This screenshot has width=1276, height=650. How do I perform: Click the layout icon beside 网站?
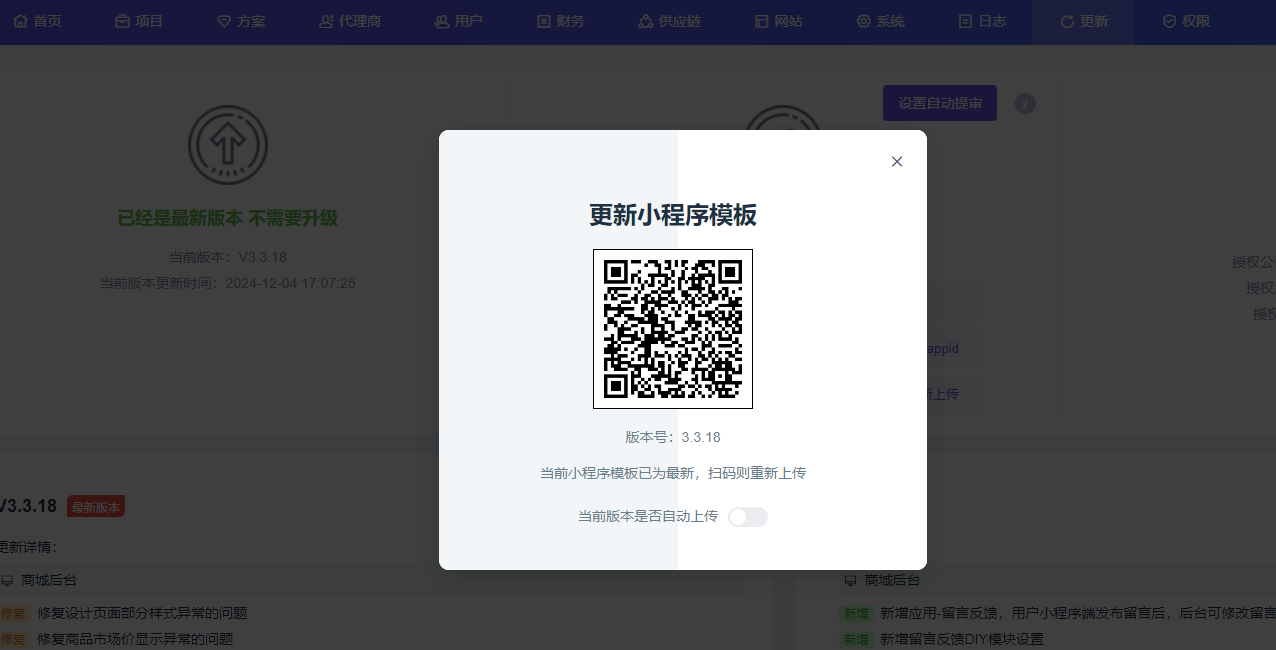pyautogui.click(x=761, y=21)
